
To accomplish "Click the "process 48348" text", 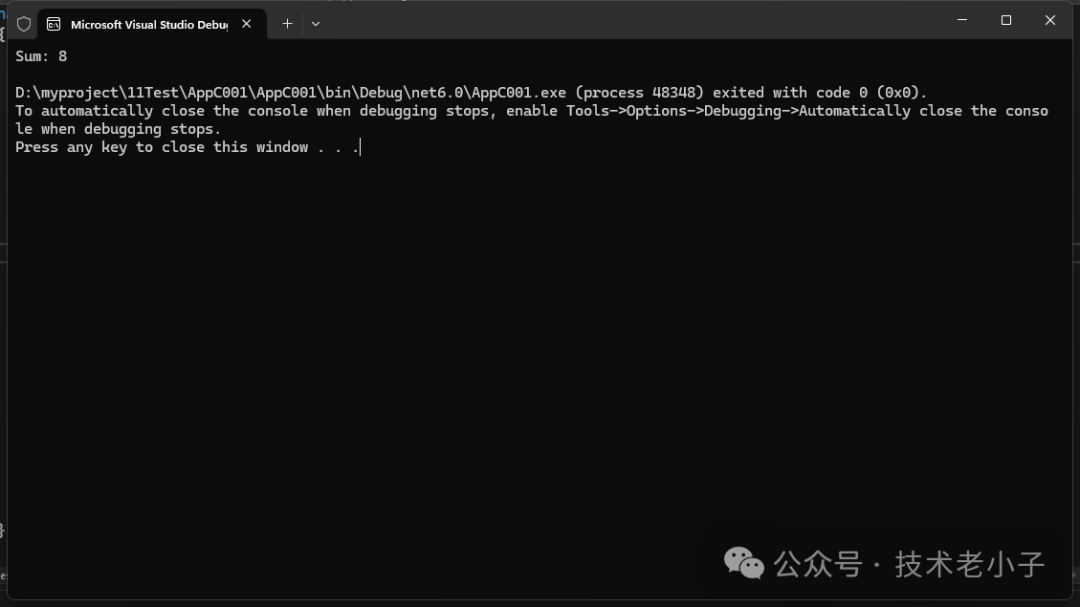I will click(640, 93).
